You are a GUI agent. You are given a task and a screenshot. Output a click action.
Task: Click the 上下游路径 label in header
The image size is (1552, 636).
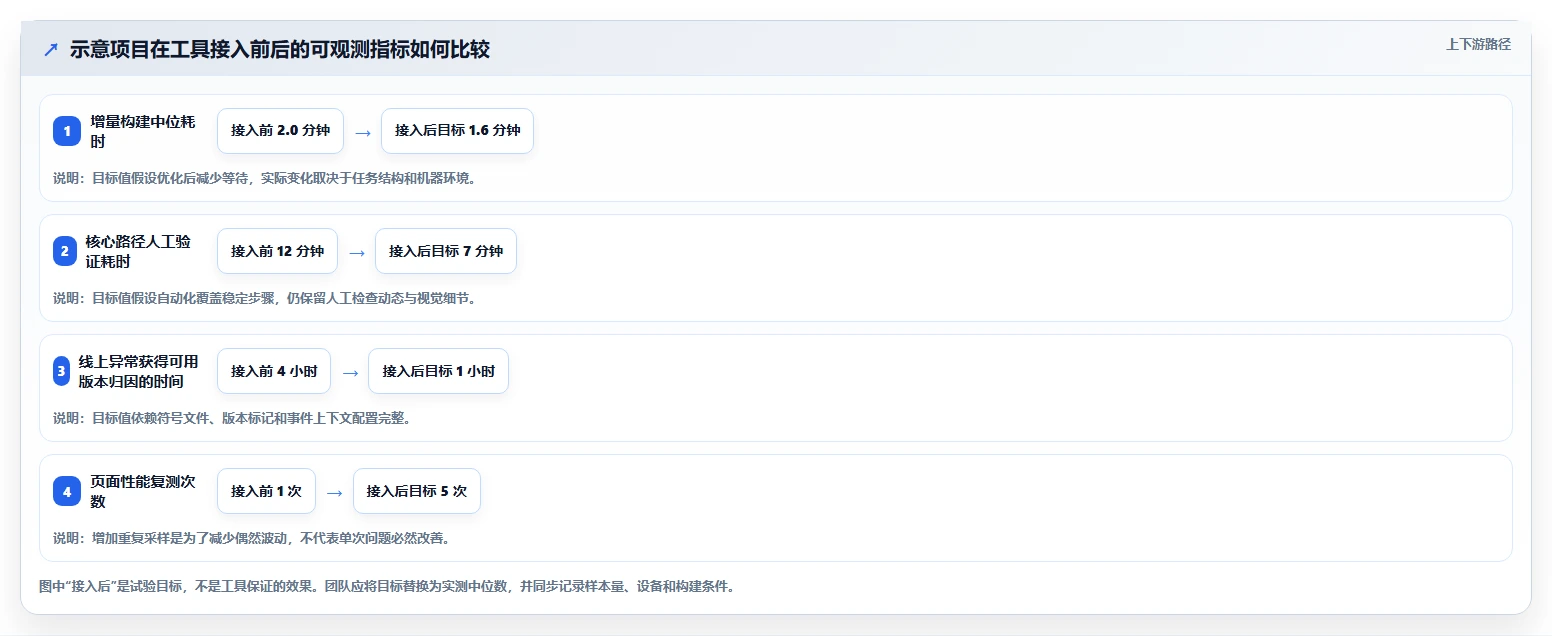tap(1478, 44)
